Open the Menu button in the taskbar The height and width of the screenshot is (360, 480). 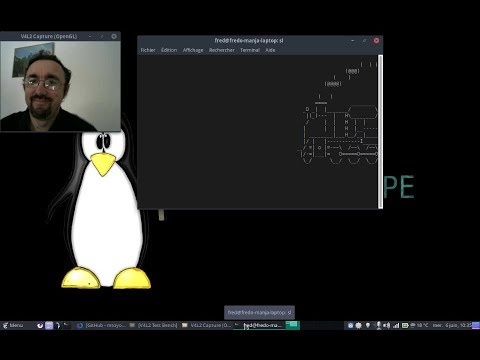pyautogui.click(x=13, y=325)
